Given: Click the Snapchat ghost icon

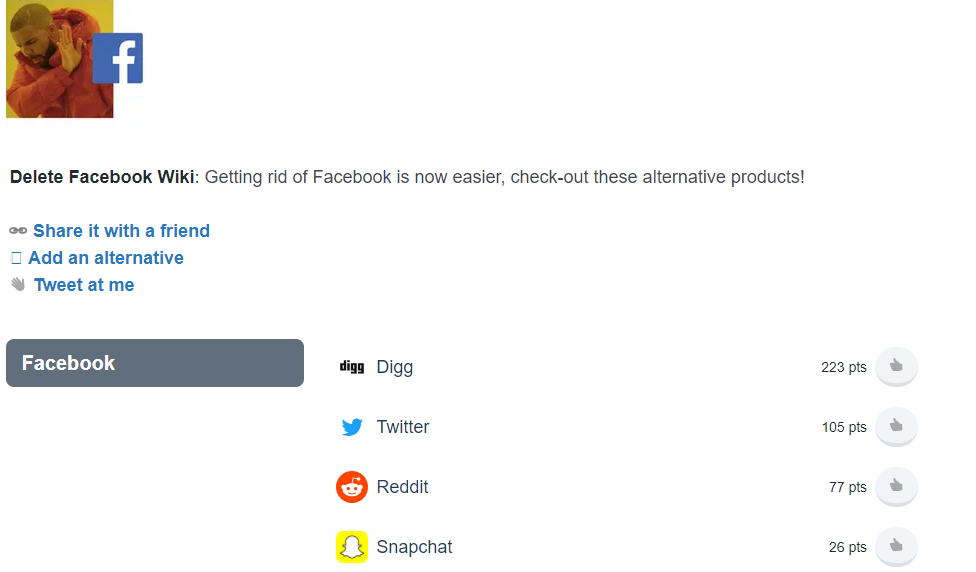Looking at the screenshot, I should point(352,546).
